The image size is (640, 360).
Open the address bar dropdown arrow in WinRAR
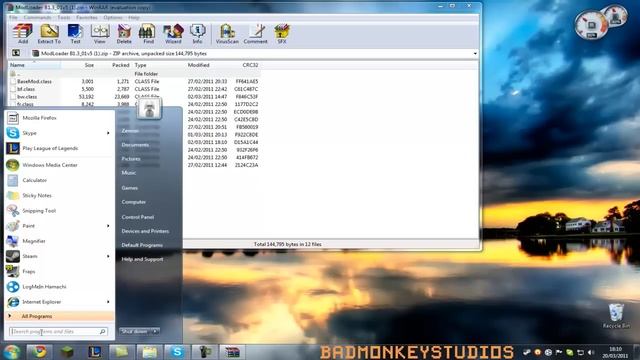pyautogui.click(x=475, y=53)
